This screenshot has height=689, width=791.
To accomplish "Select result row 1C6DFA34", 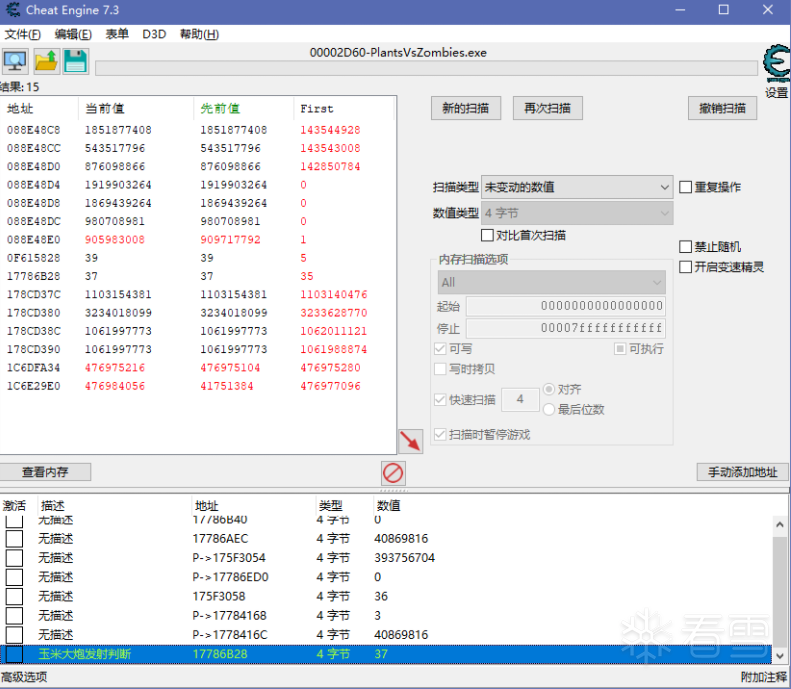I will click(x=198, y=368).
